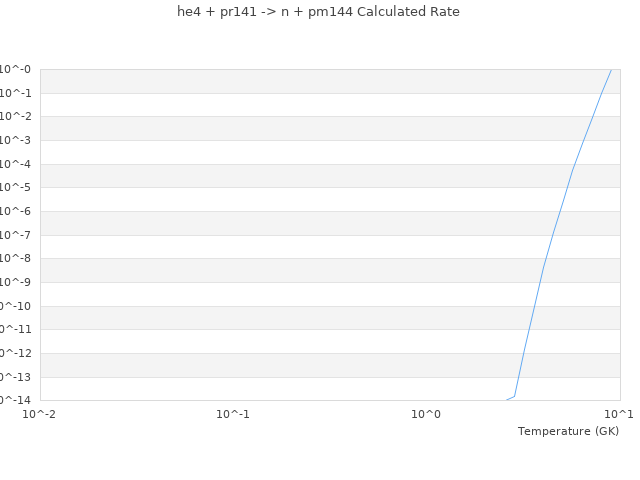
Task: Click the chart title 'he4 + pr141 -> n + pm144 Calculated Rate'
Action: 318,12
